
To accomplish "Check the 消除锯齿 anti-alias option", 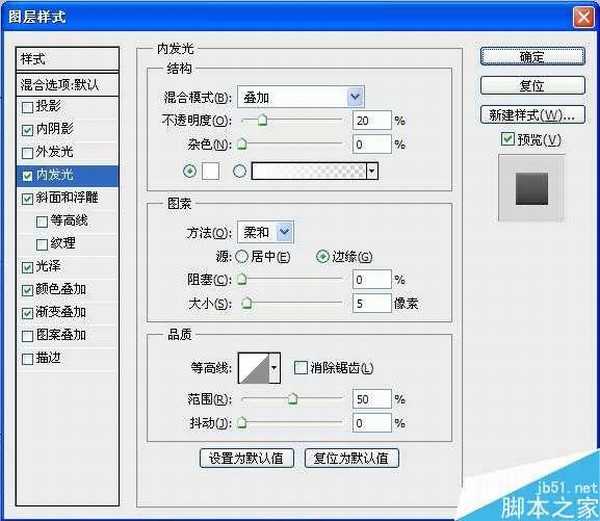I will [x=301, y=368].
